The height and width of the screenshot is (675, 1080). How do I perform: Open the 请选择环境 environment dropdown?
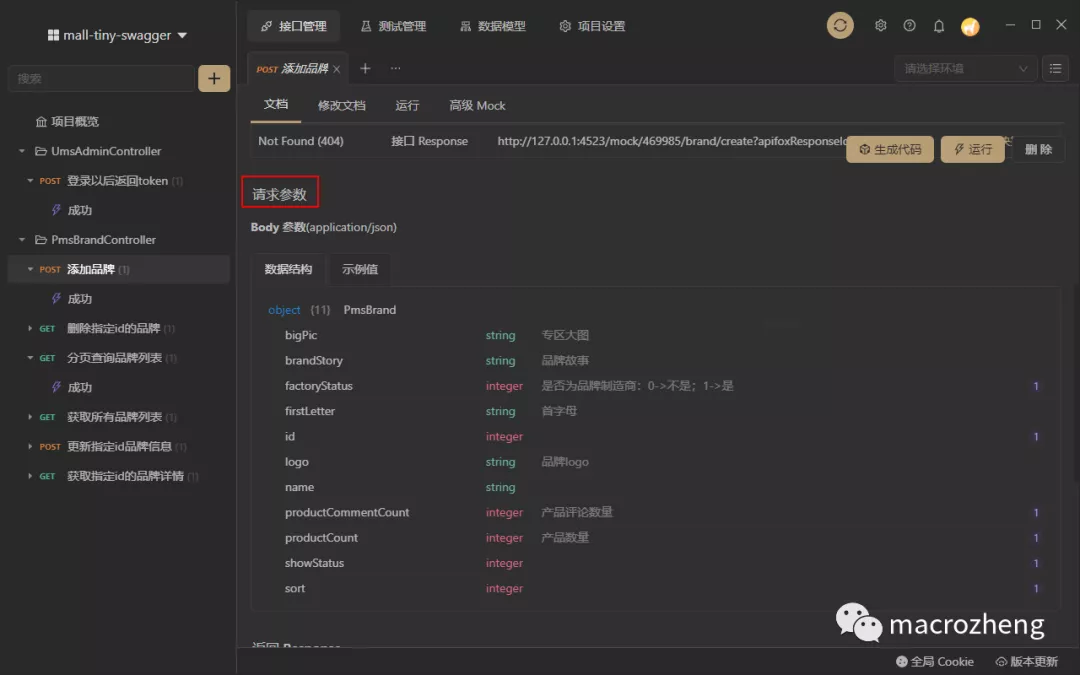(965, 68)
